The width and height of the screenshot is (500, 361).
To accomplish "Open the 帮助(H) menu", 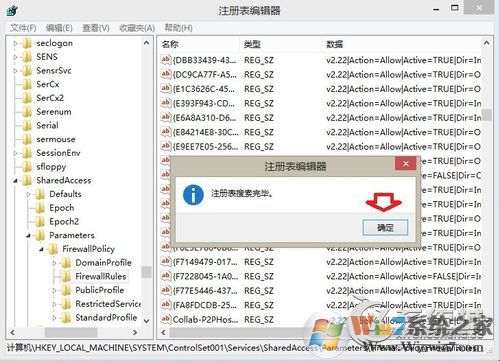I will [x=178, y=28].
